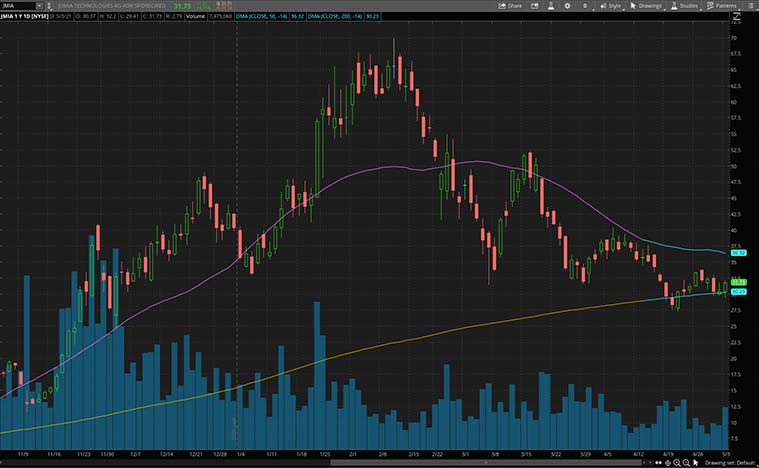Image resolution: width=759 pixels, height=468 pixels.
Task: Click the Volume label in chart header
Action: [196, 16]
